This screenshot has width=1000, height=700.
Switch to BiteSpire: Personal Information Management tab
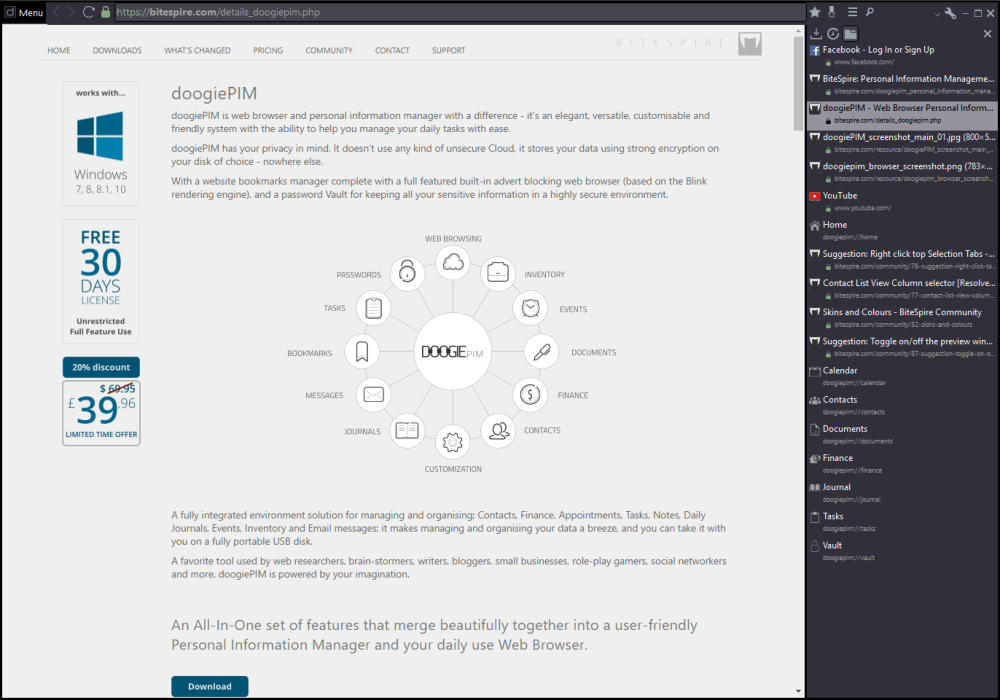[902, 85]
